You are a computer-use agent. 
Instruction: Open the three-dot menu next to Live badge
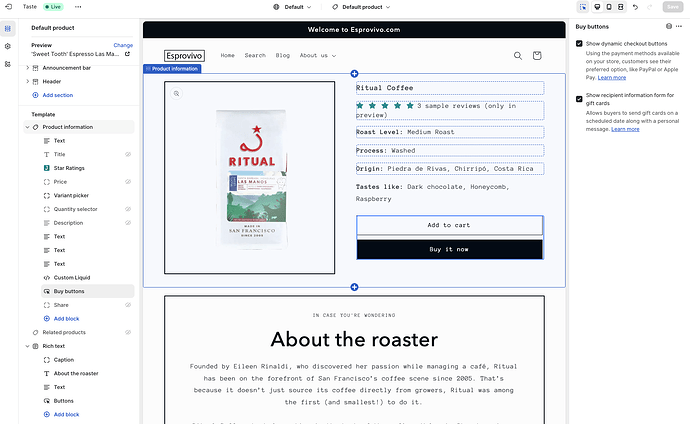(78, 7)
